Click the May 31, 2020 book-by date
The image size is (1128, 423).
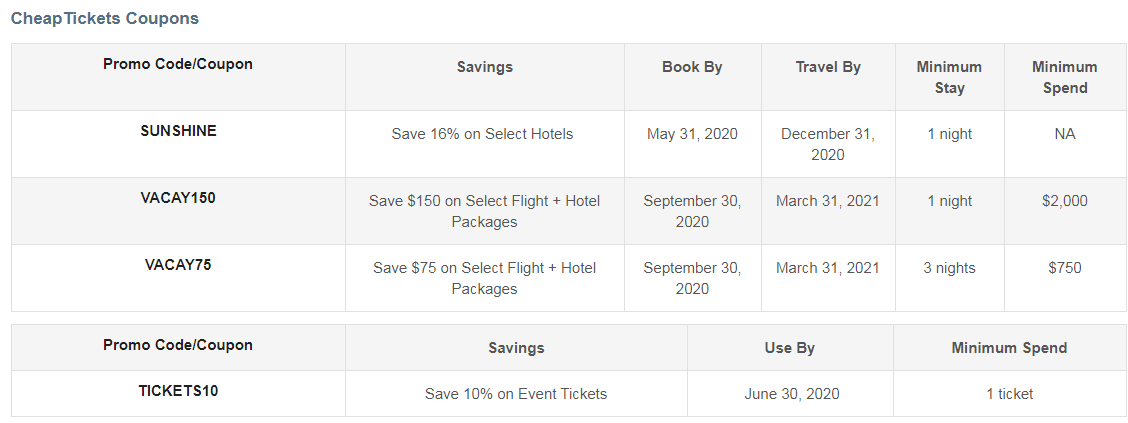tap(692, 134)
